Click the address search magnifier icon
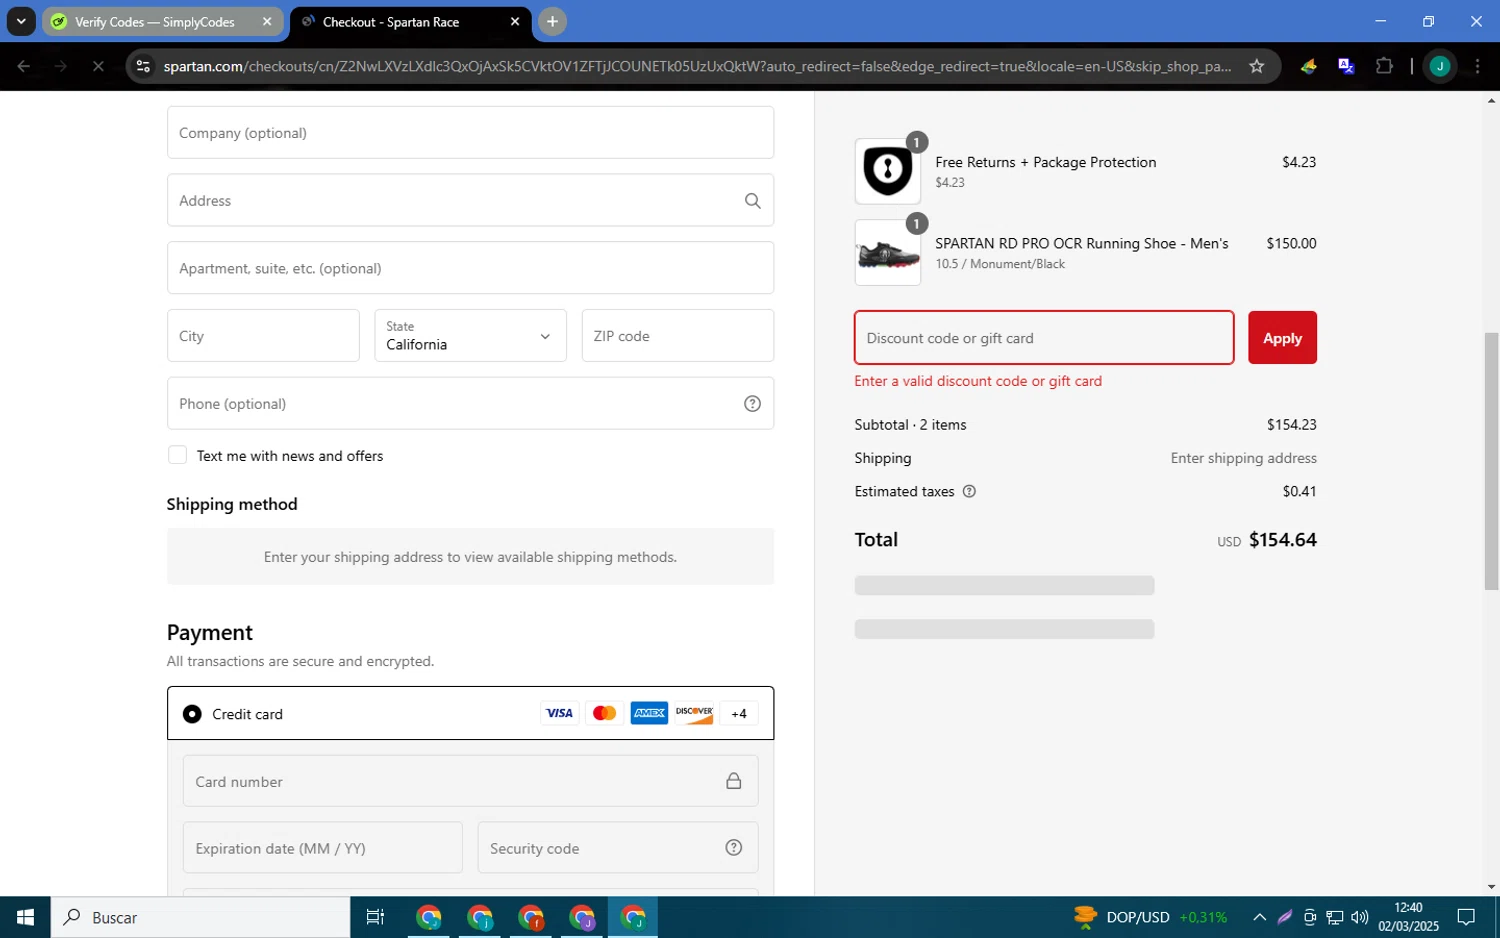This screenshot has height=938, width=1500. (x=752, y=201)
